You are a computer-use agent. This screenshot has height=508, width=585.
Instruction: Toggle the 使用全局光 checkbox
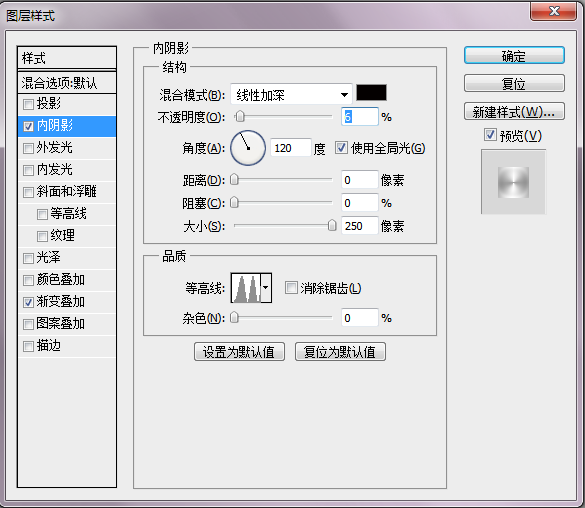341,147
